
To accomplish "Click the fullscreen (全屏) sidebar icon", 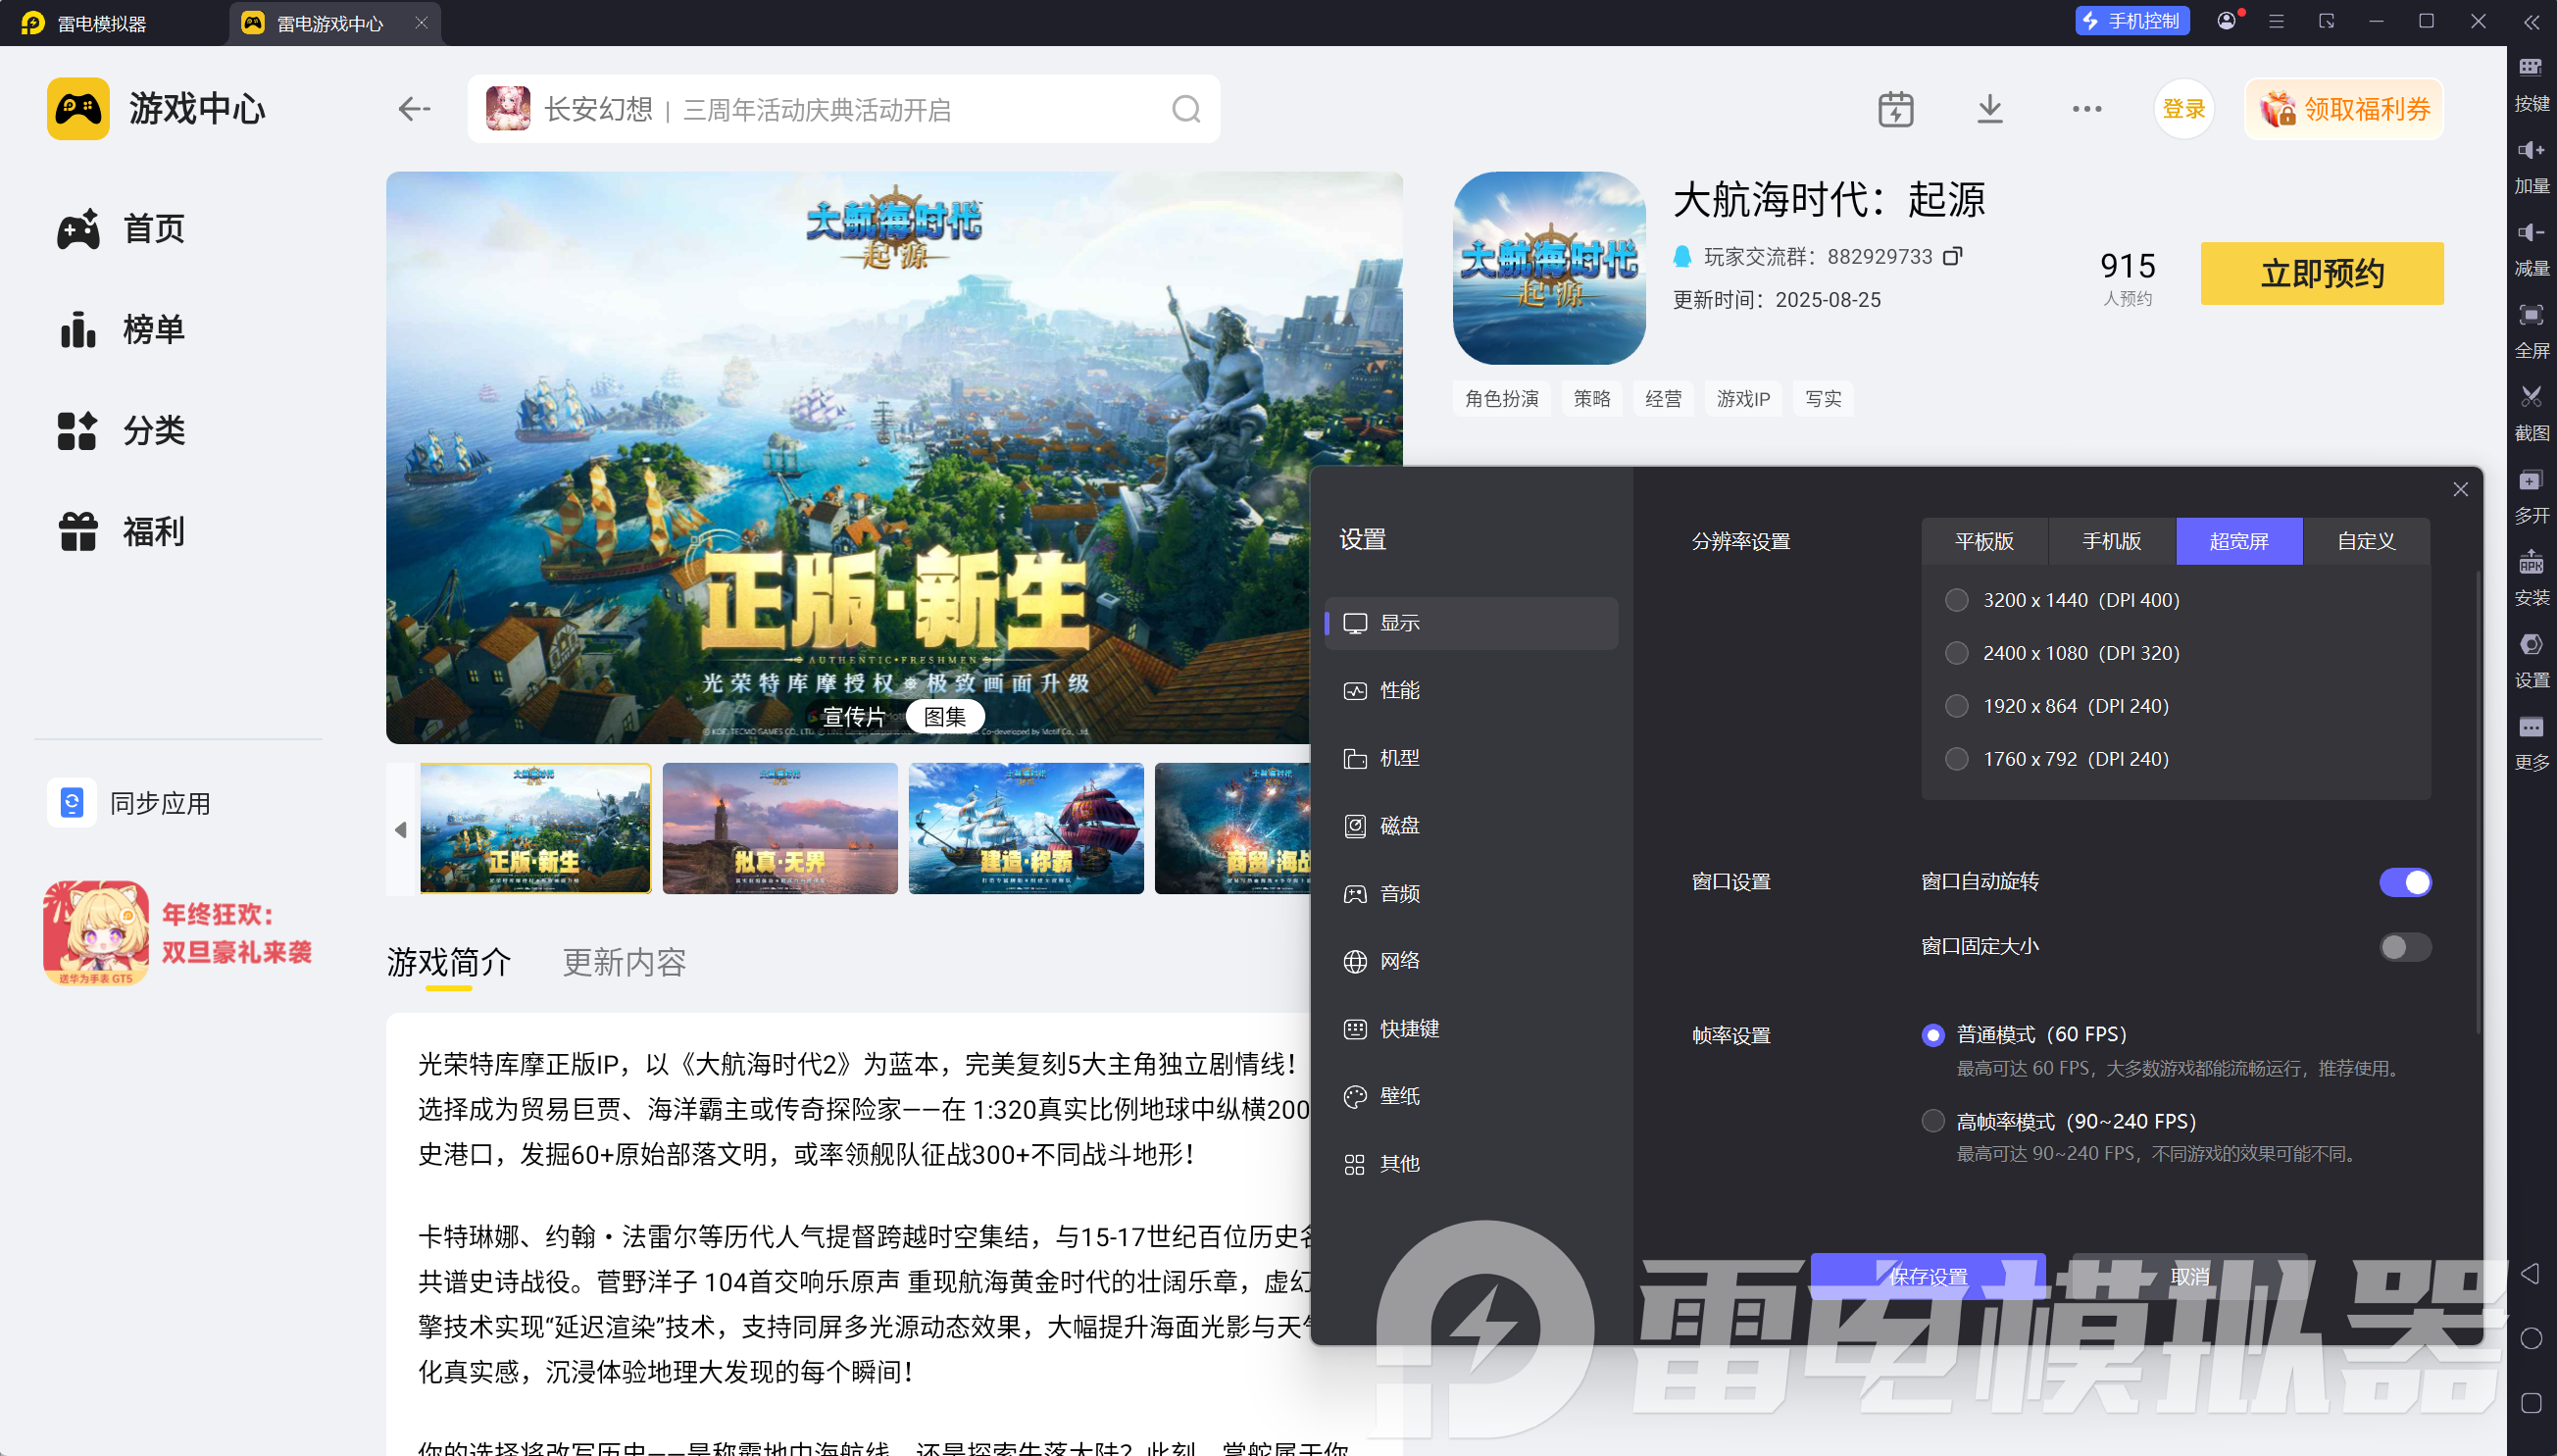I will coord(2531,316).
